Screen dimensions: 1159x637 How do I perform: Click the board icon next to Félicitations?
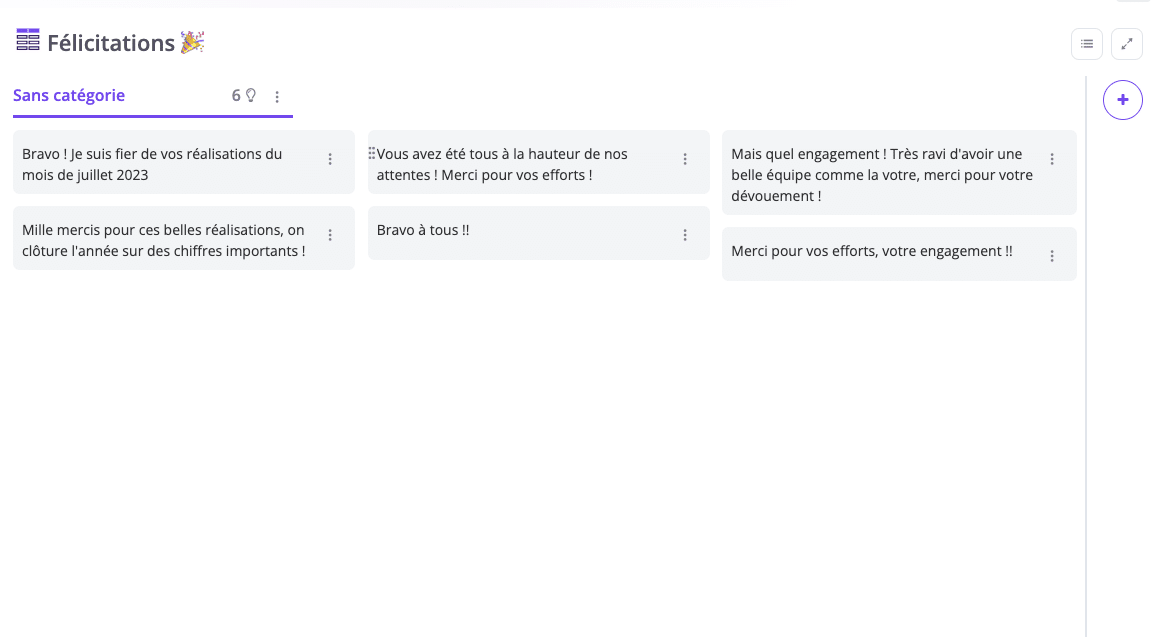pos(28,41)
